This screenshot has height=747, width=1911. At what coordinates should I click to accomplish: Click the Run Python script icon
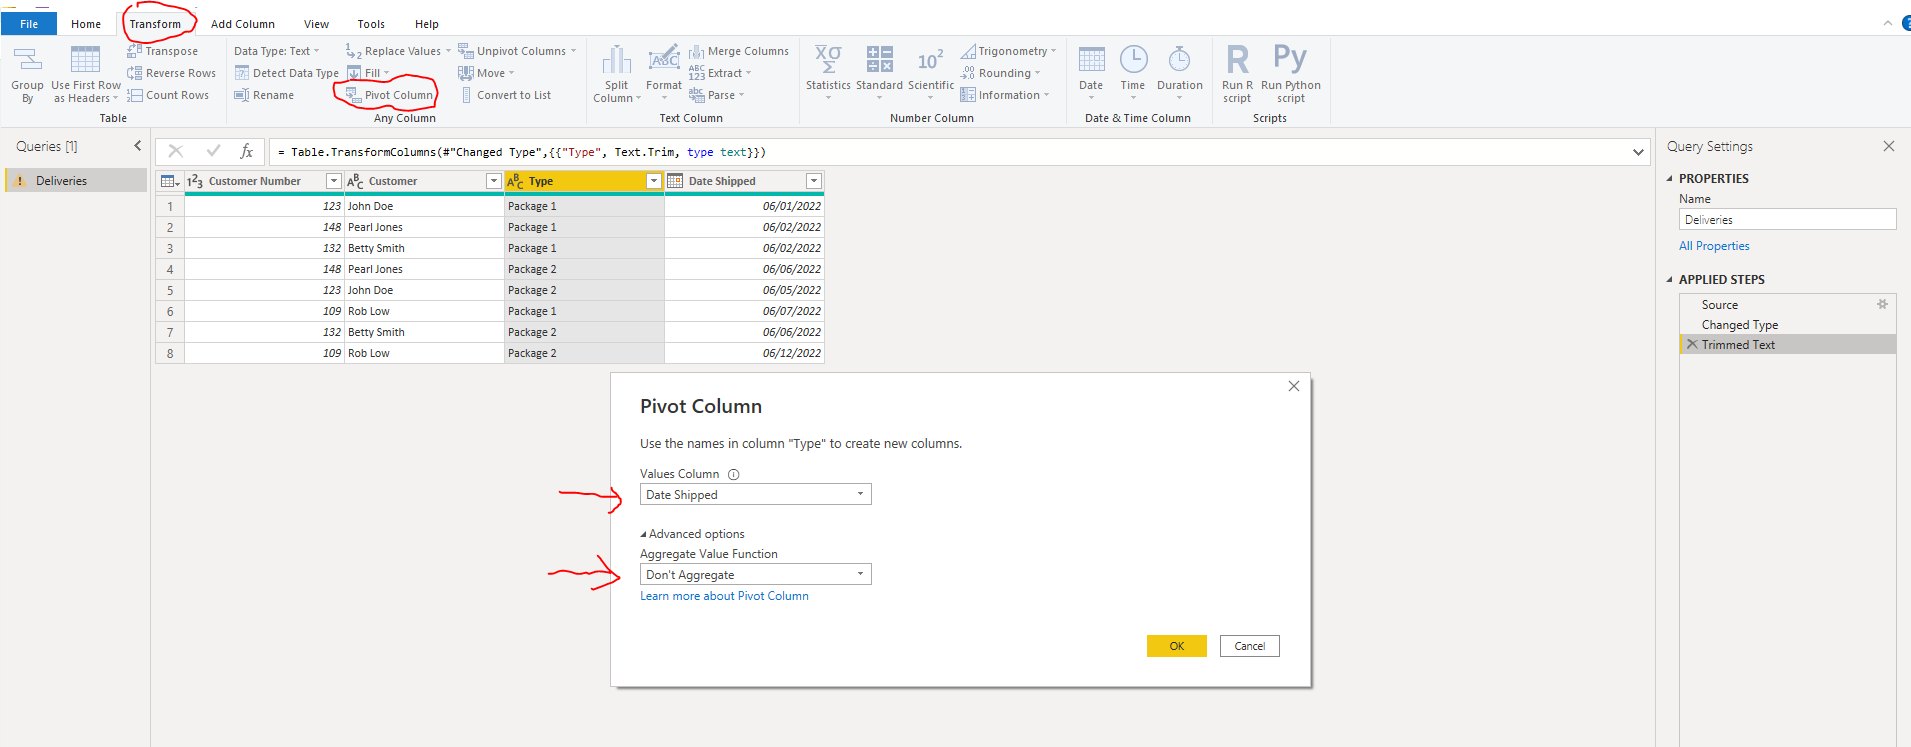tap(1291, 75)
